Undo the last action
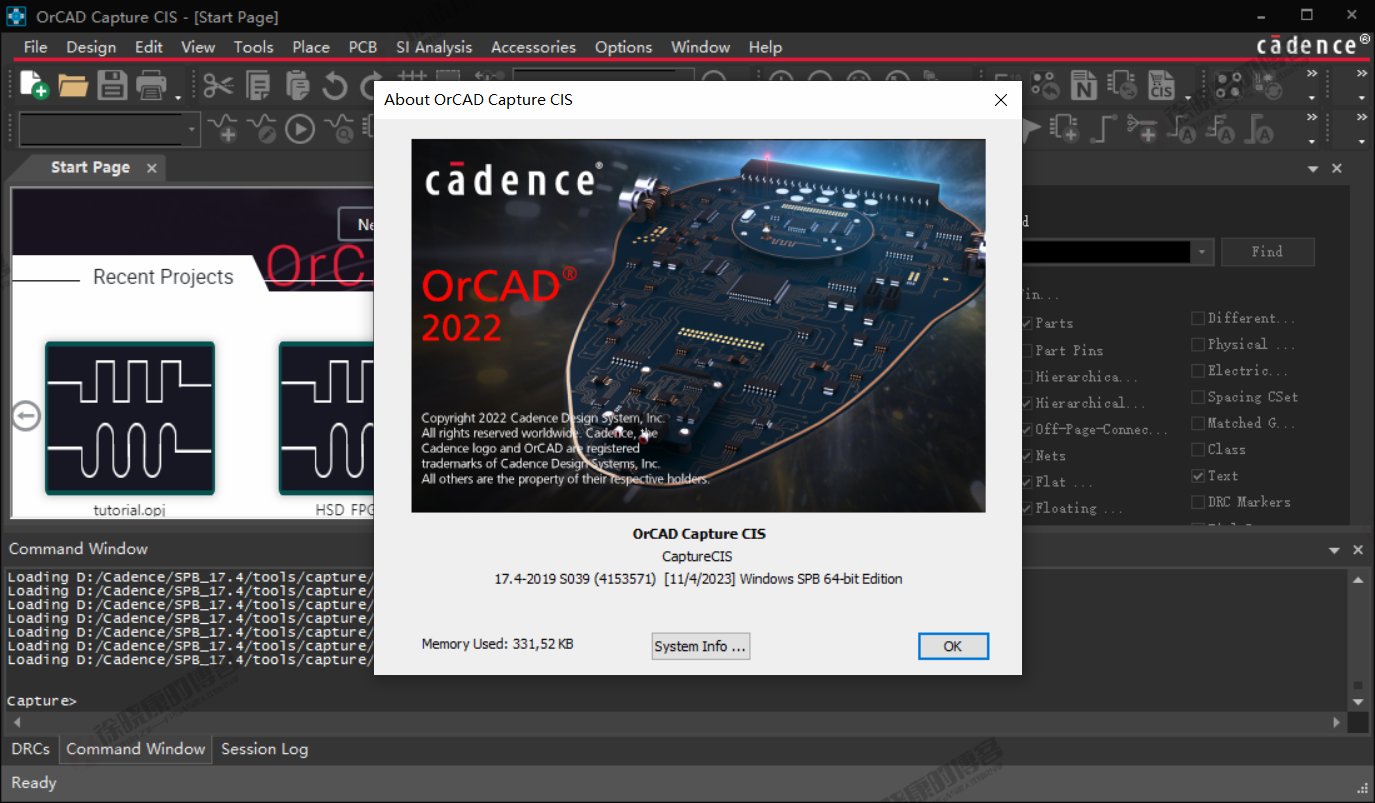 335,85
